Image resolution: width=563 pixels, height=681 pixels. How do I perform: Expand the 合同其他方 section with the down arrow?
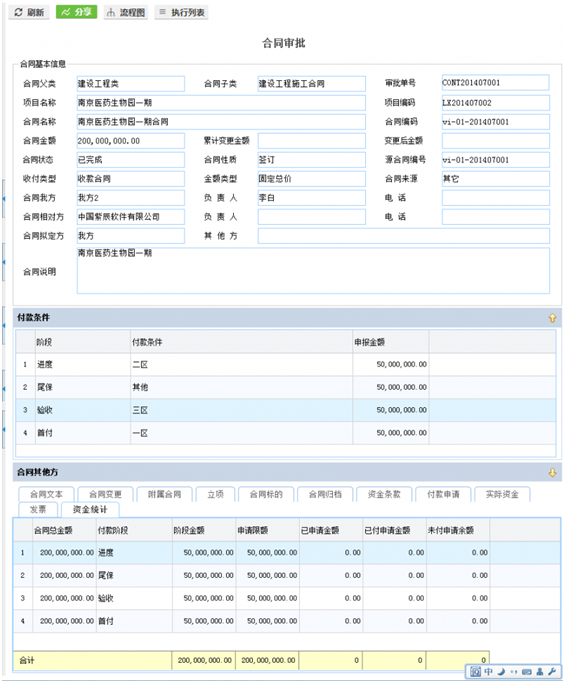pyautogui.click(x=552, y=473)
